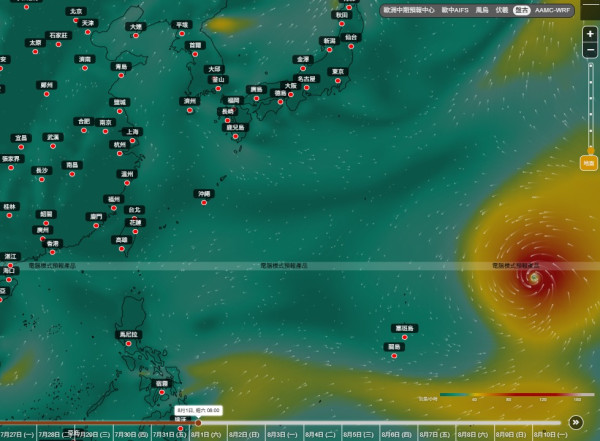Jump to 8月4日 (二) on the timeline
The image size is (600, 441).
click(x=320, y=434)
